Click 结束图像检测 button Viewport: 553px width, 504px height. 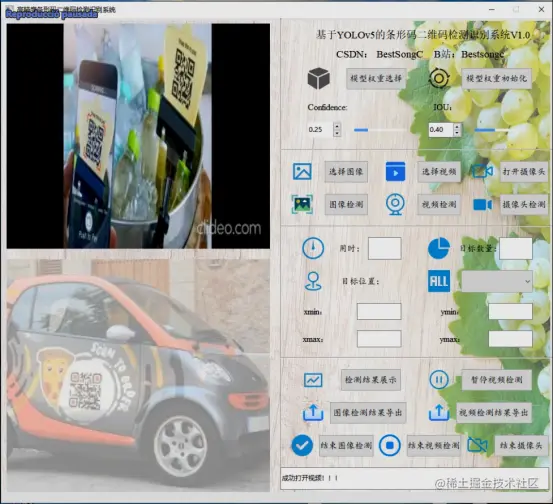[346, 445]
